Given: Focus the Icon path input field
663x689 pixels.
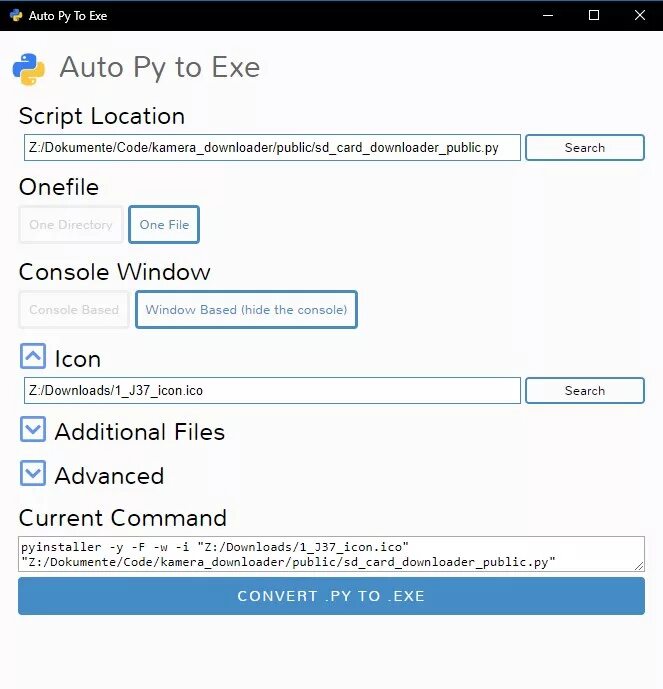Looking at the screenshot, I should click(x=272, y=390).
